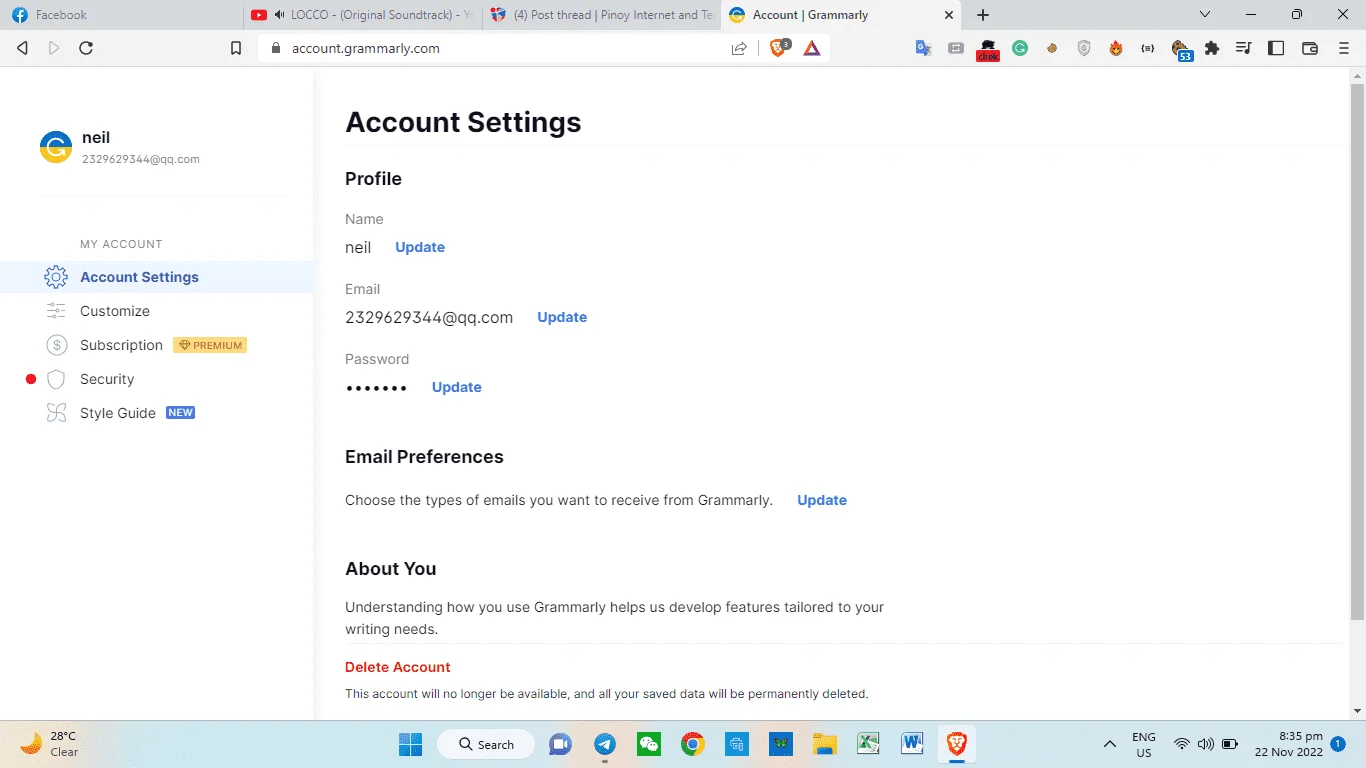
Task: Click the Brave Shields lion icon
Action: click(779, 48)
